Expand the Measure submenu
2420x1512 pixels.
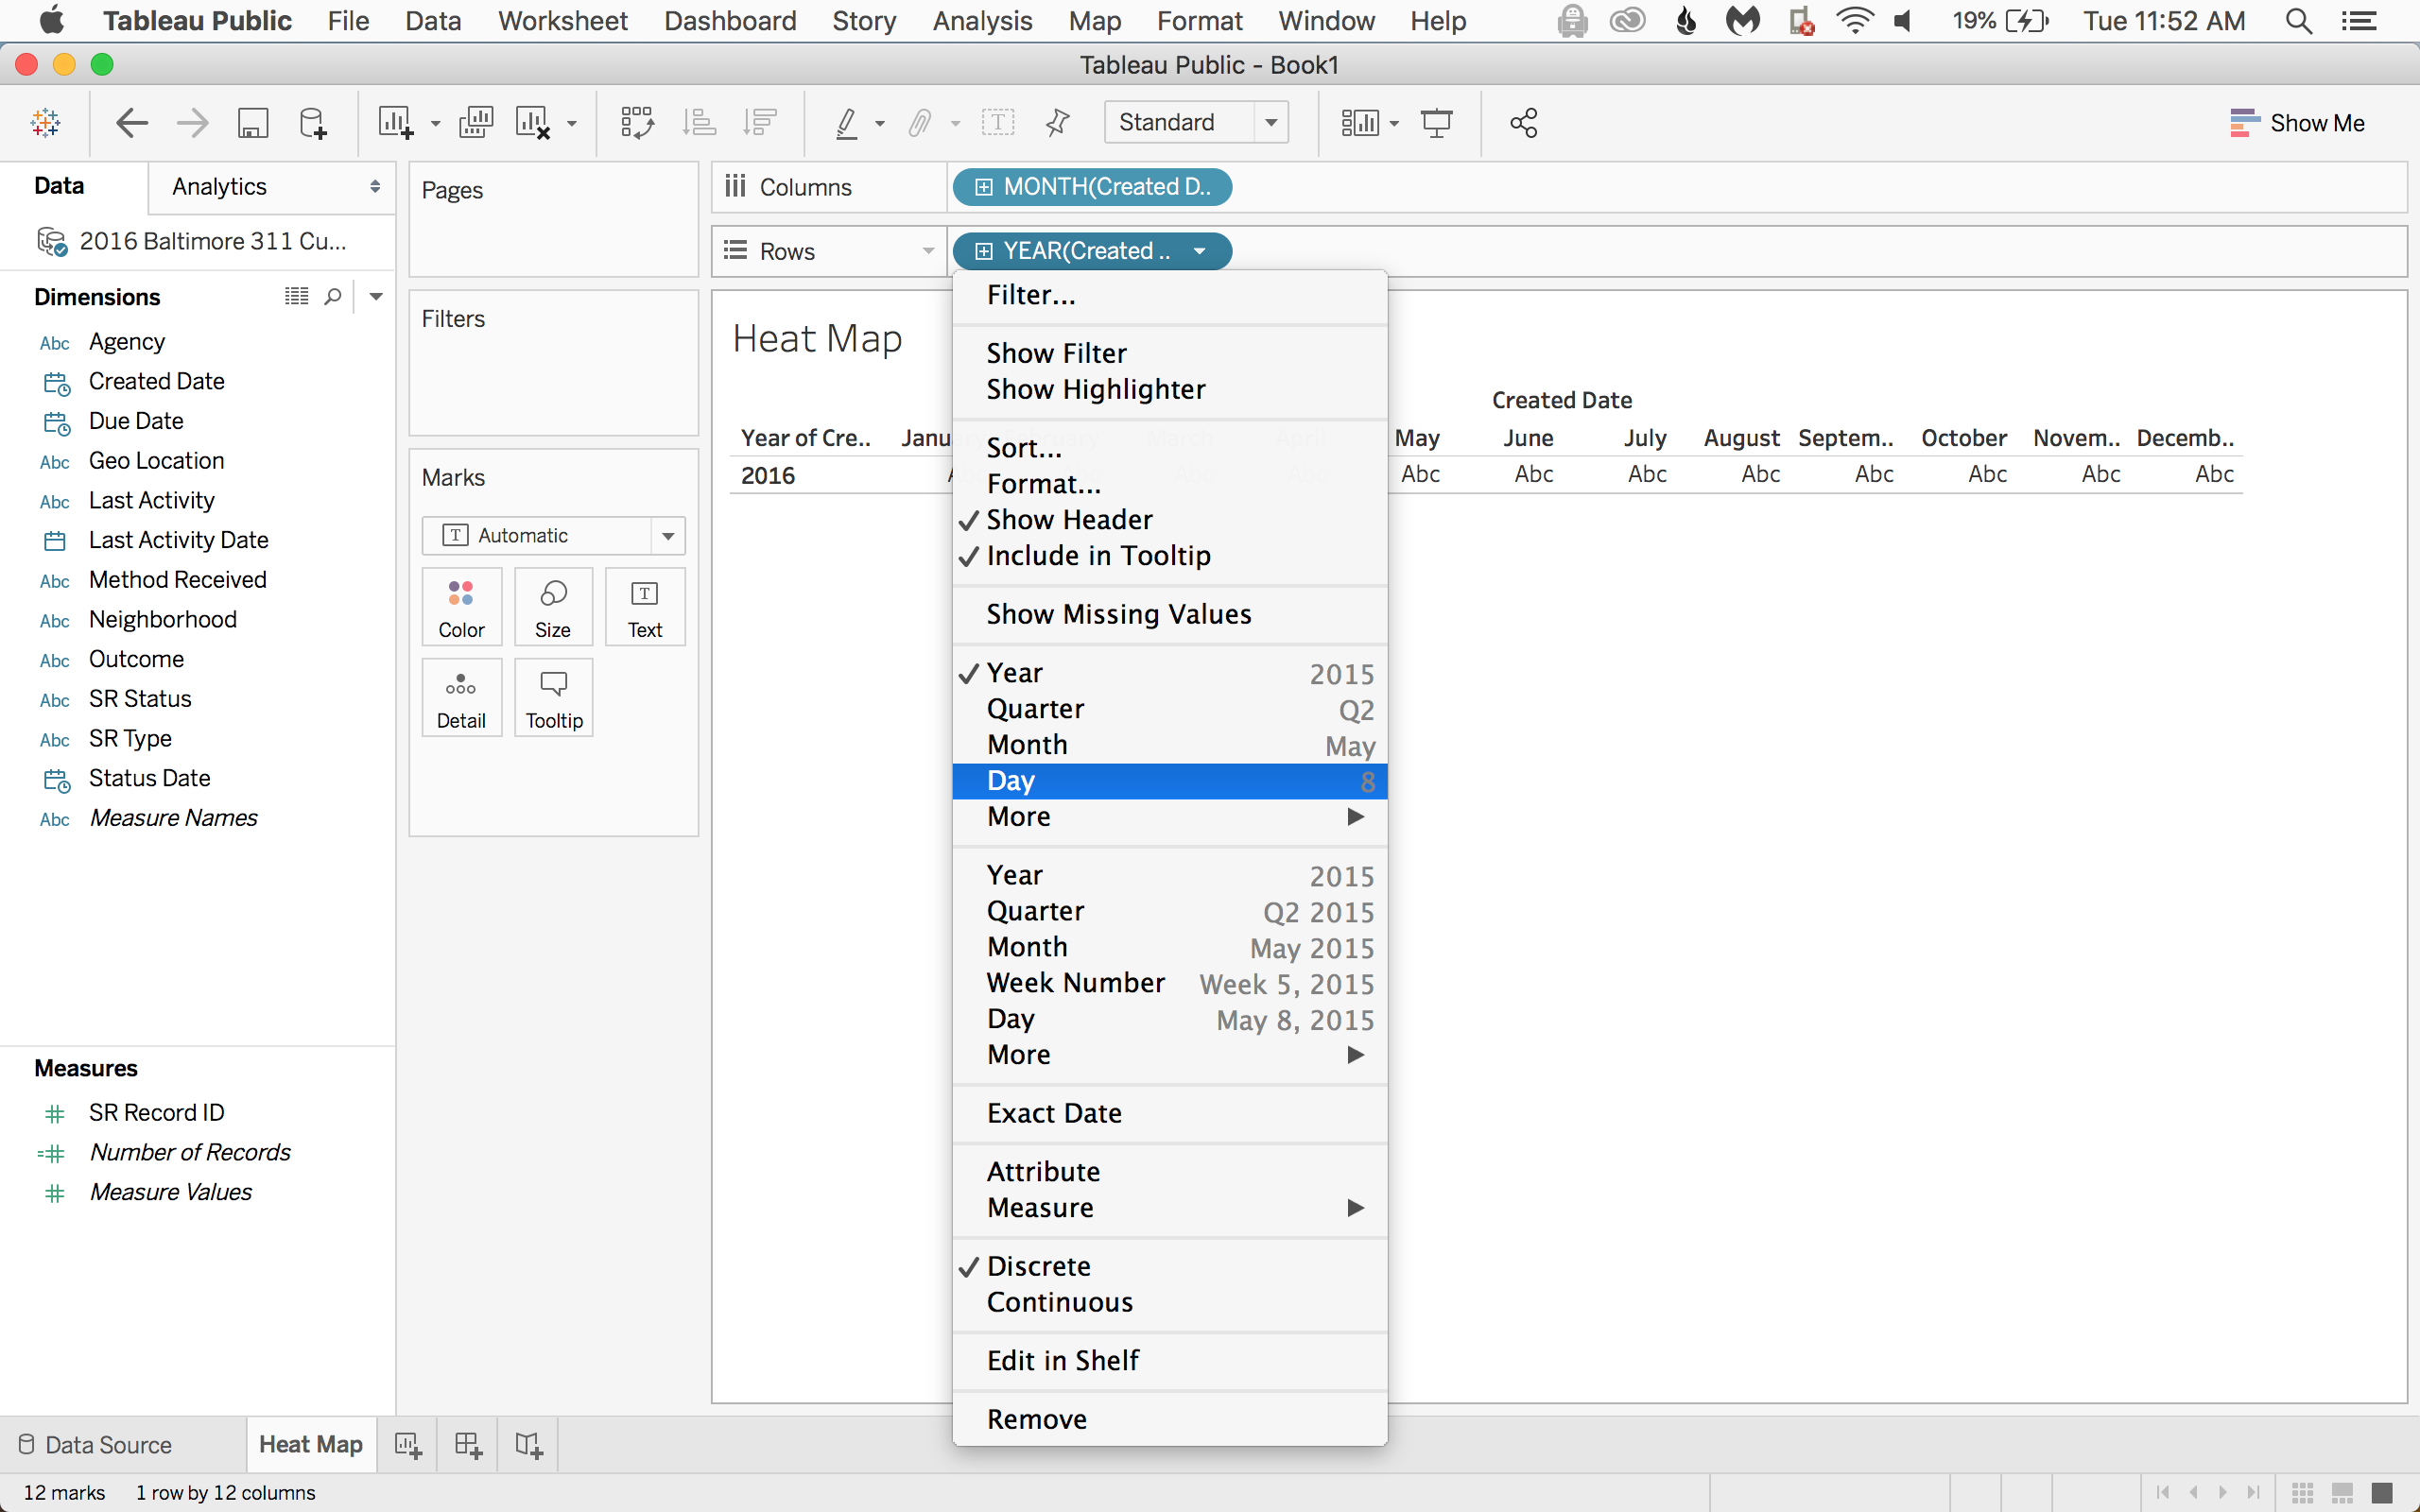tap(1169, 1208)
